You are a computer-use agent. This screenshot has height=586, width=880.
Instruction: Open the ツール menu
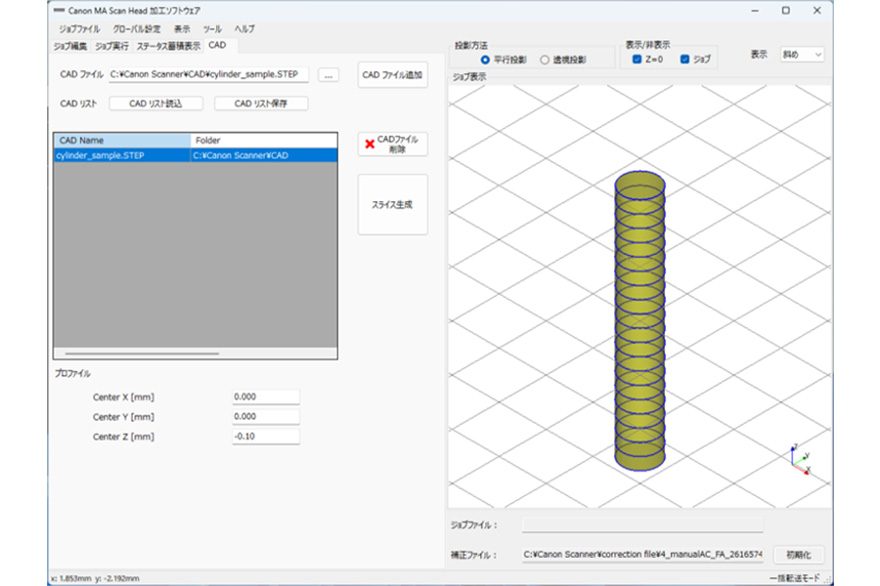click(x=212, y=29)
